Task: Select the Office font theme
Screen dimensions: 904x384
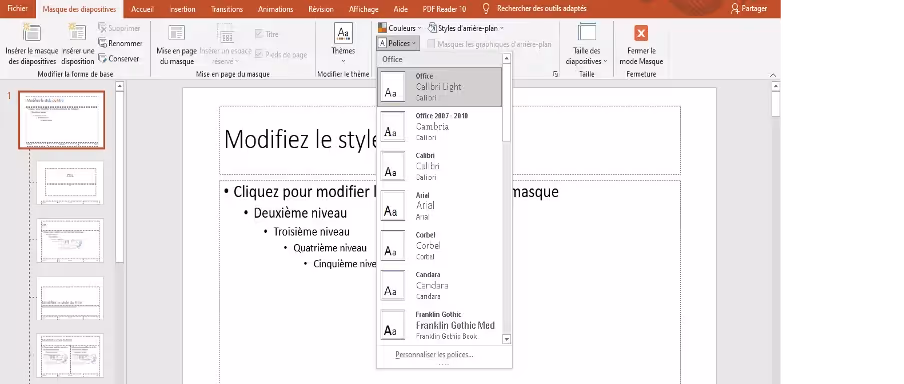Action: pyautogui.click(x=439, y=87)
